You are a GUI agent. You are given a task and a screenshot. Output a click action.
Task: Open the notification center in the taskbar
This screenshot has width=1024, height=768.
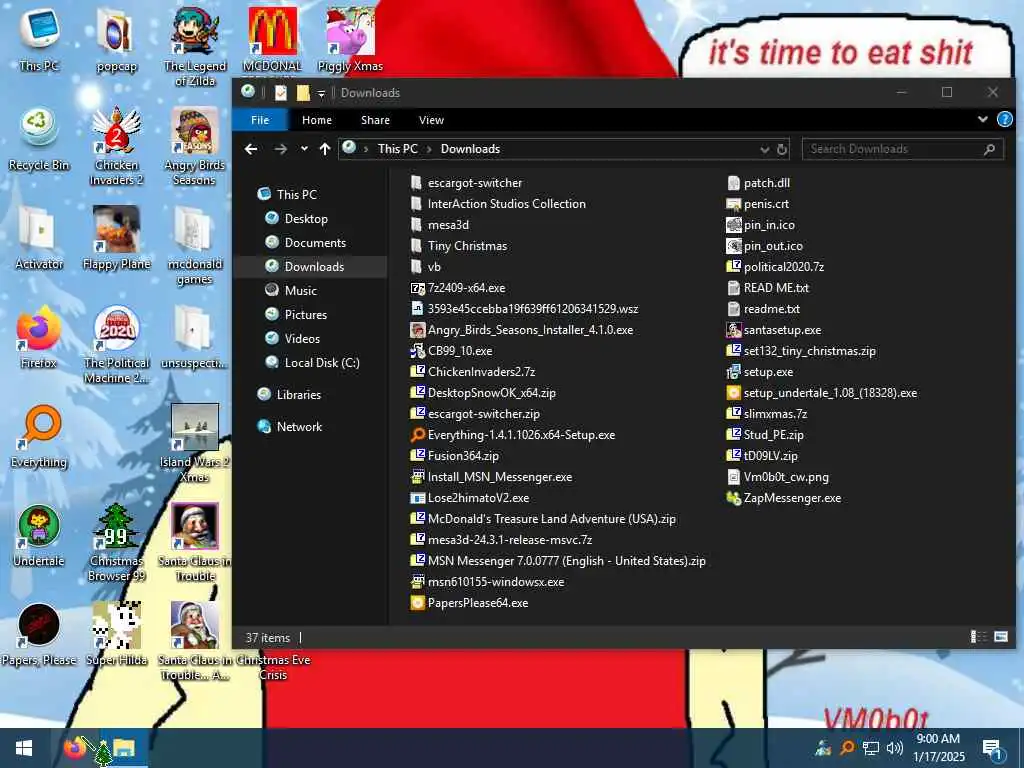[x=992, y=748]
